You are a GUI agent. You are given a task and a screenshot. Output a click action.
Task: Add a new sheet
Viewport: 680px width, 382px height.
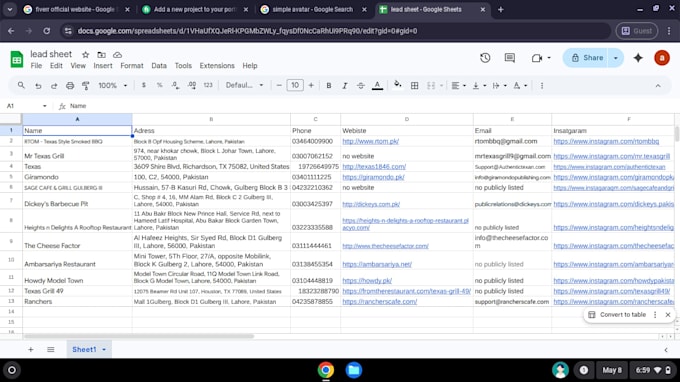point(31,349)
